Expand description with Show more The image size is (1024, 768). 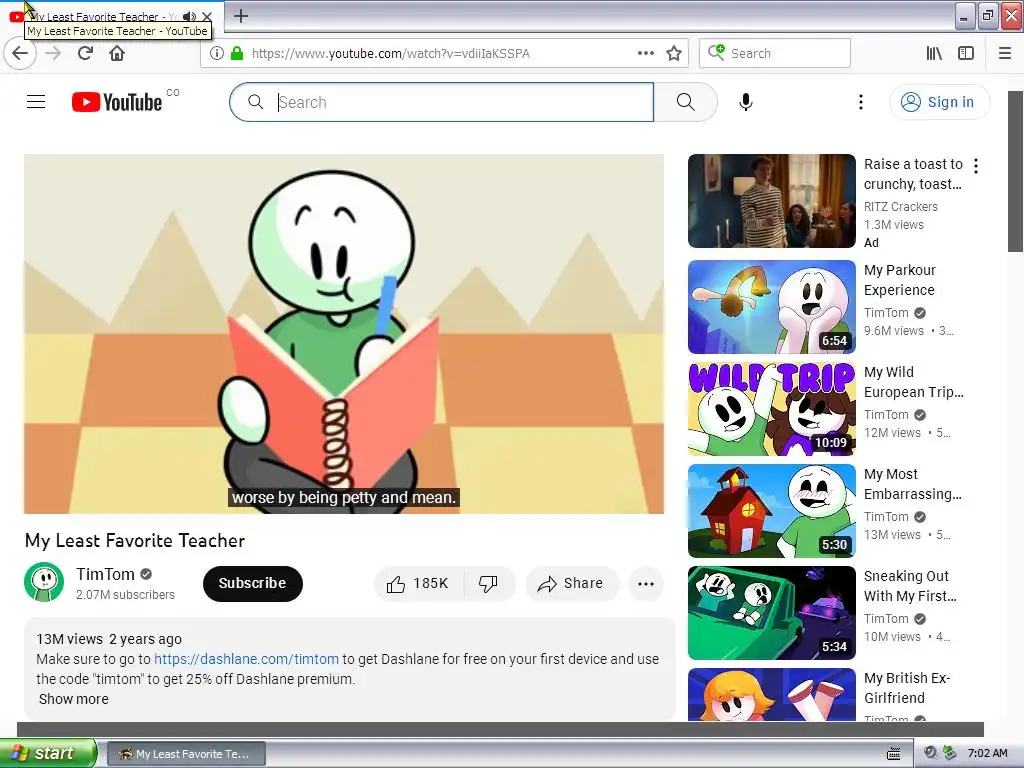(x=74, y=699)
